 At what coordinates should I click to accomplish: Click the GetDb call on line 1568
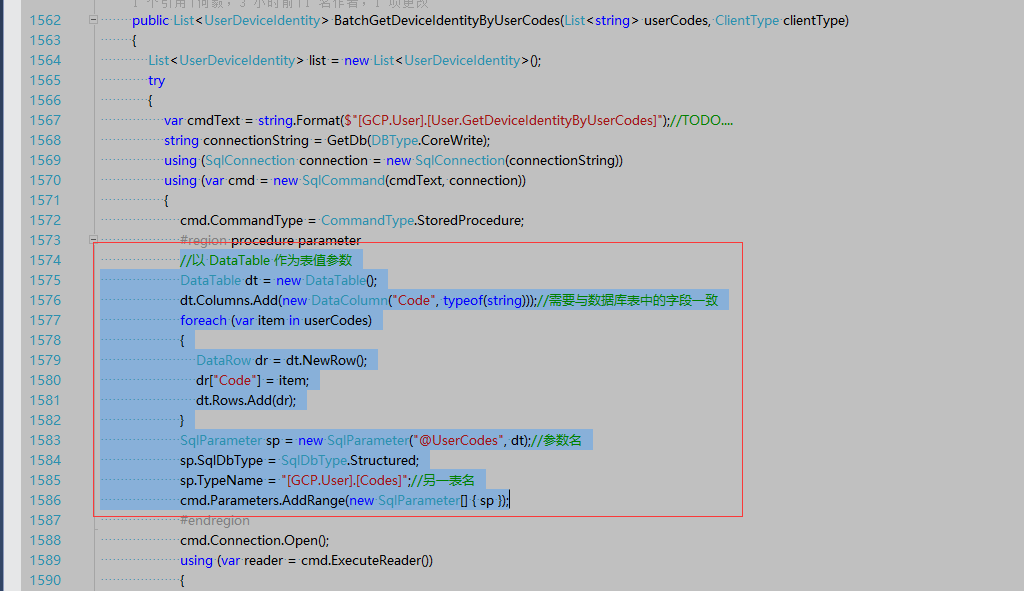(347, 140)
